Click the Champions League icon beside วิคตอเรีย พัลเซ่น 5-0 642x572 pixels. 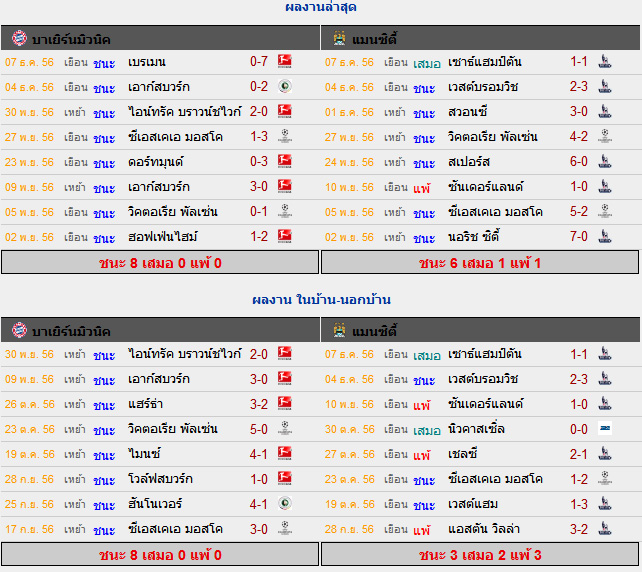click(285, 428)
